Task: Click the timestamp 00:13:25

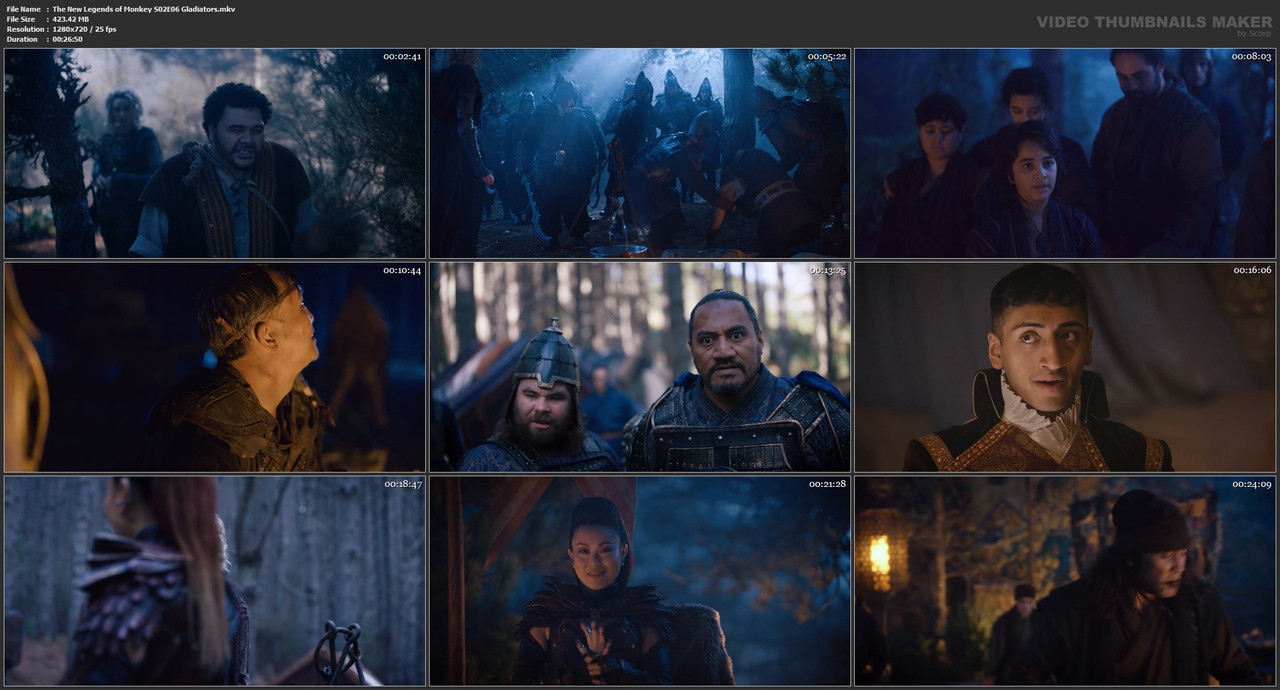Action: [x=827, y=270]
